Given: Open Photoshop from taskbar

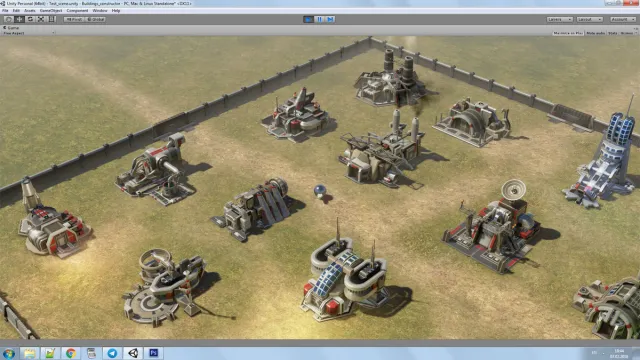Looking at the screenshot, I should pyautogui.click(x=153, y=353).
